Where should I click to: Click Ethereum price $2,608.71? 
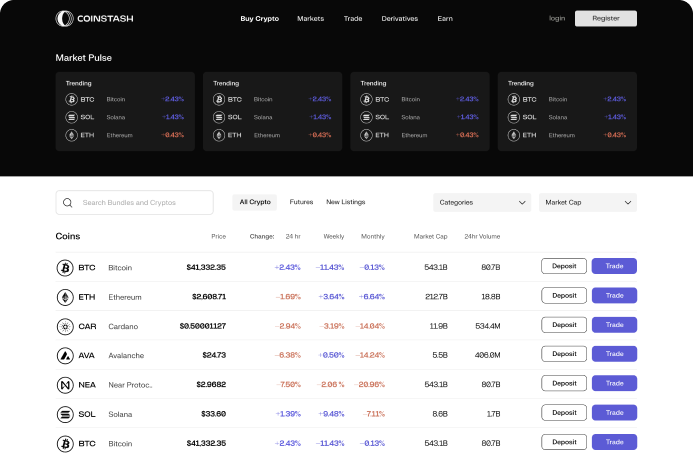pyautogui.click(x=209, y=297)
